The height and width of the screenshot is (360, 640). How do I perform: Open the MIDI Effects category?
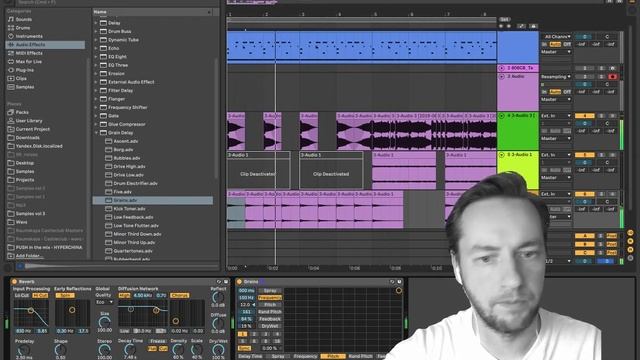pyautogui.click(x=29, y=53)
